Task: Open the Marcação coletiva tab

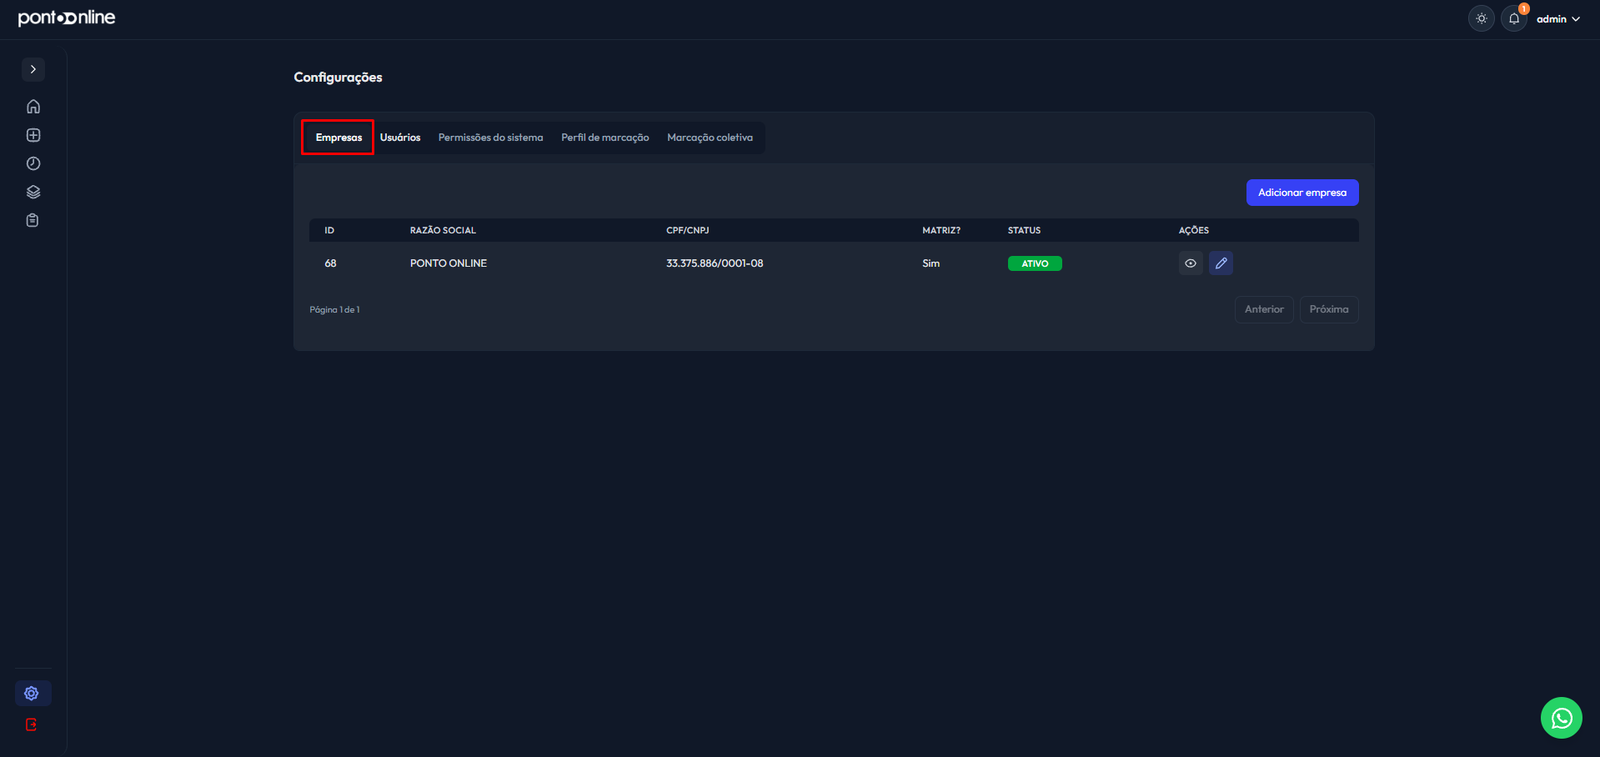Action: point(710,137)
